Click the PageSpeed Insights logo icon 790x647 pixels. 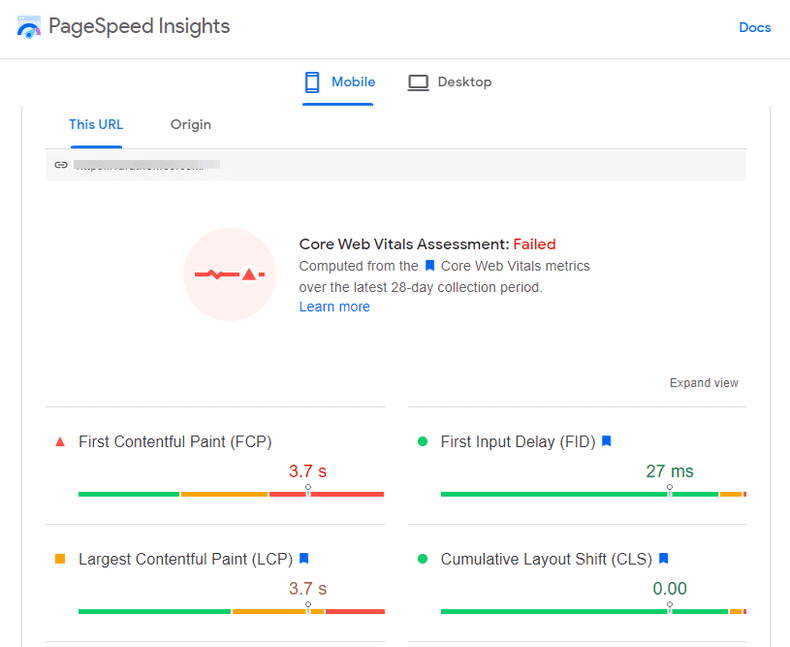[x=29, y=27]
